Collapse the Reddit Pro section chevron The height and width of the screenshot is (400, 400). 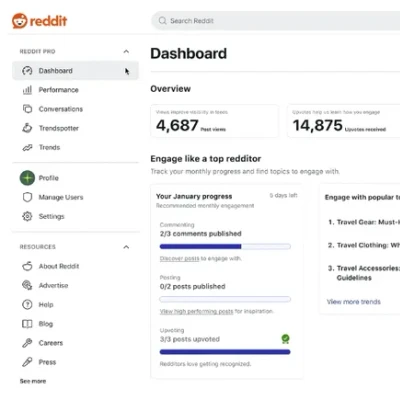tap(126, 51)
